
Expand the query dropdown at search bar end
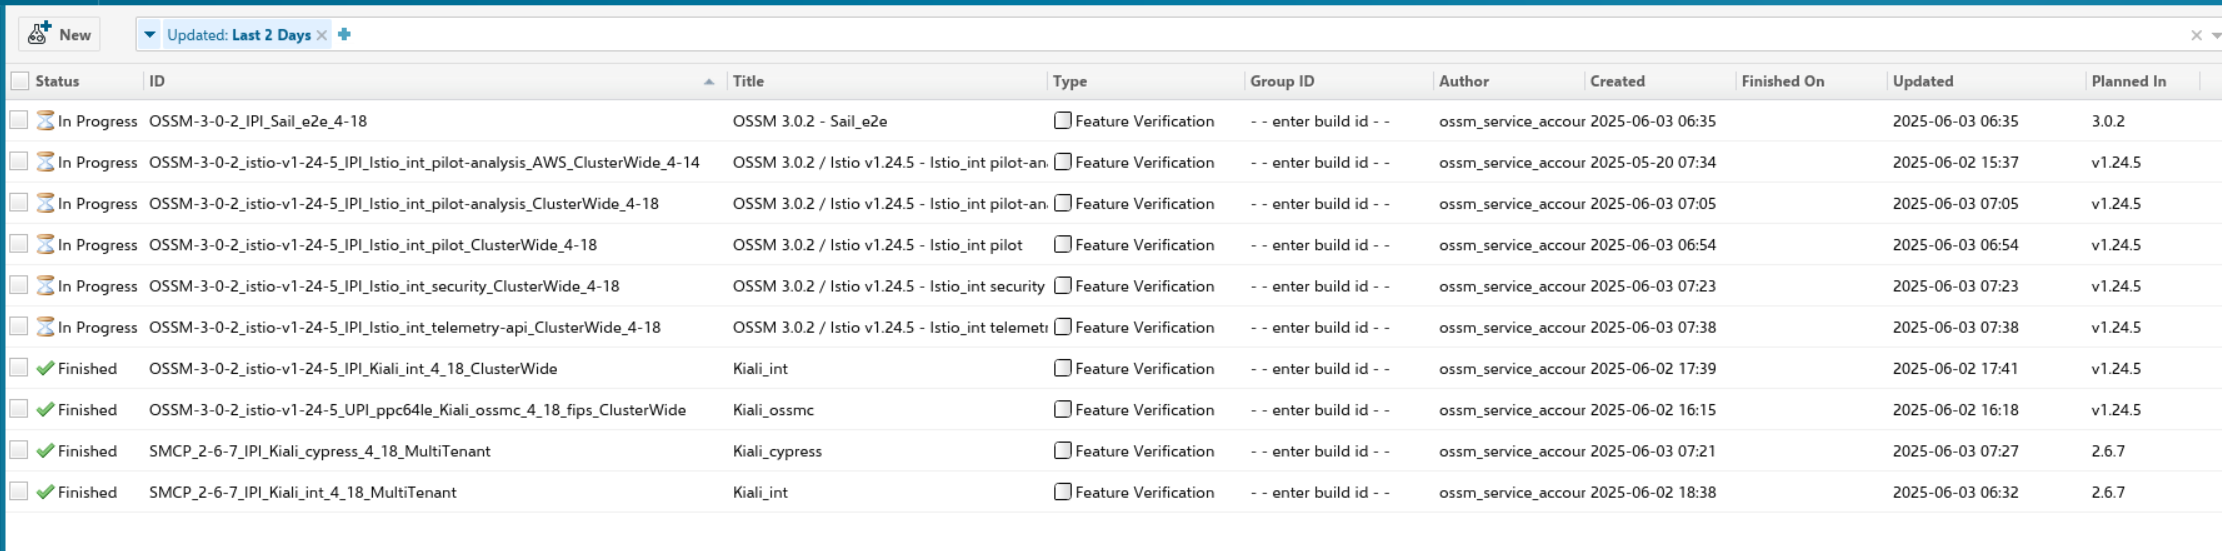(2215, 35)
